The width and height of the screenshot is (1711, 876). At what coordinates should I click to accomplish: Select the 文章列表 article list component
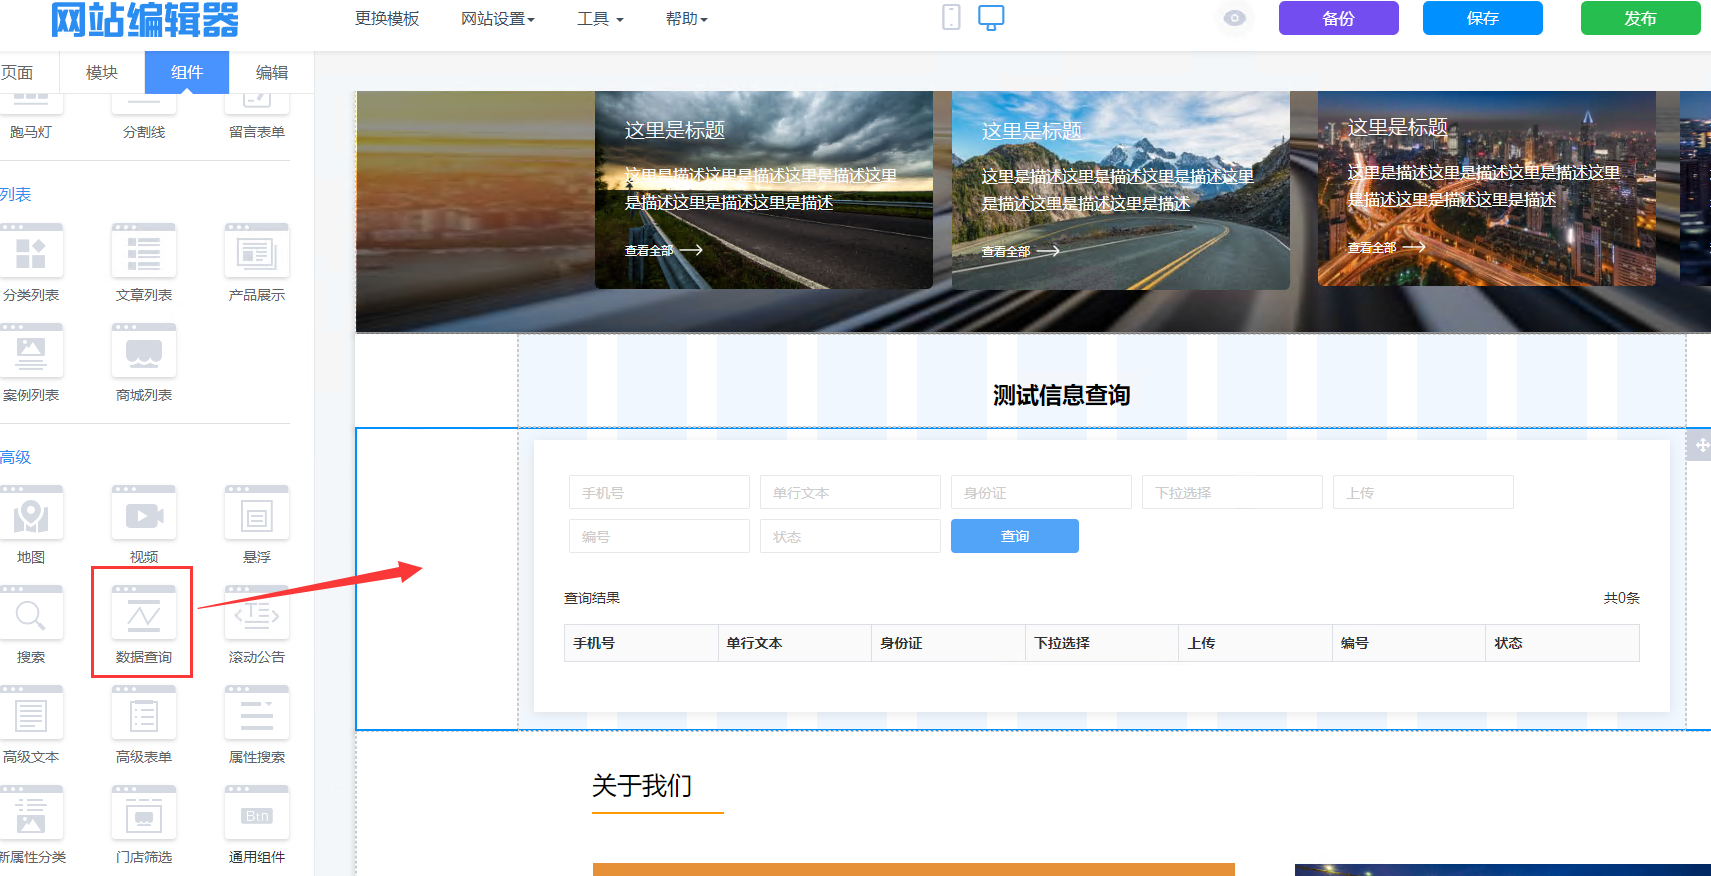tap(144, 254)
